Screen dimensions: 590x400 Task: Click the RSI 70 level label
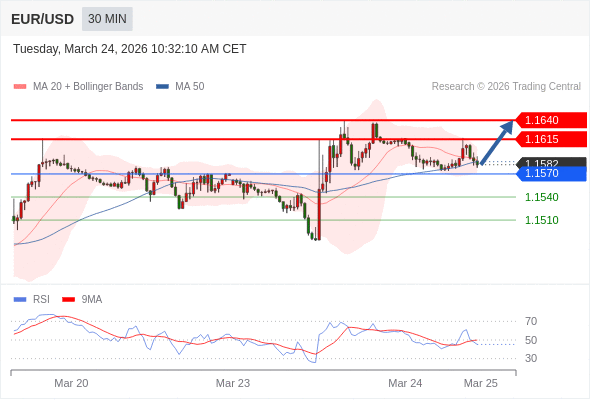[531, 321]
